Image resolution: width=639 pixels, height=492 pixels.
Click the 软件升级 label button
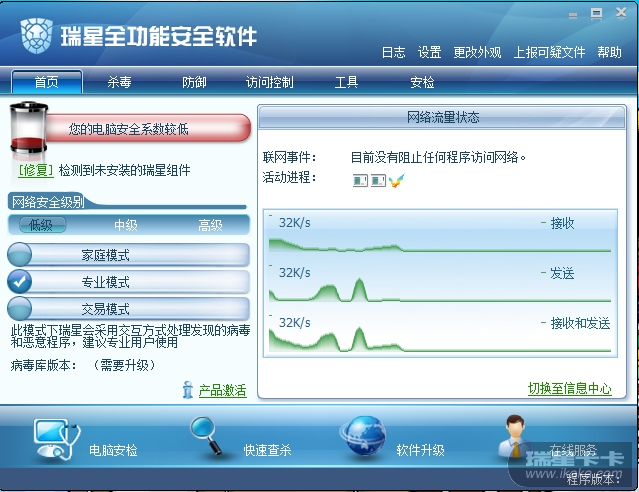[420, 450]
